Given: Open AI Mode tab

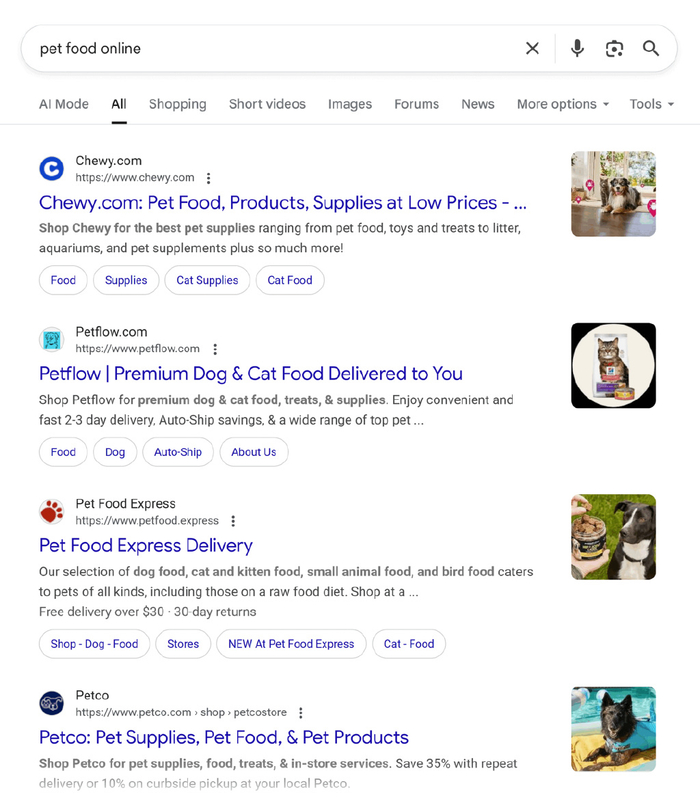Looking at the screenshot, I should [64, 104].
